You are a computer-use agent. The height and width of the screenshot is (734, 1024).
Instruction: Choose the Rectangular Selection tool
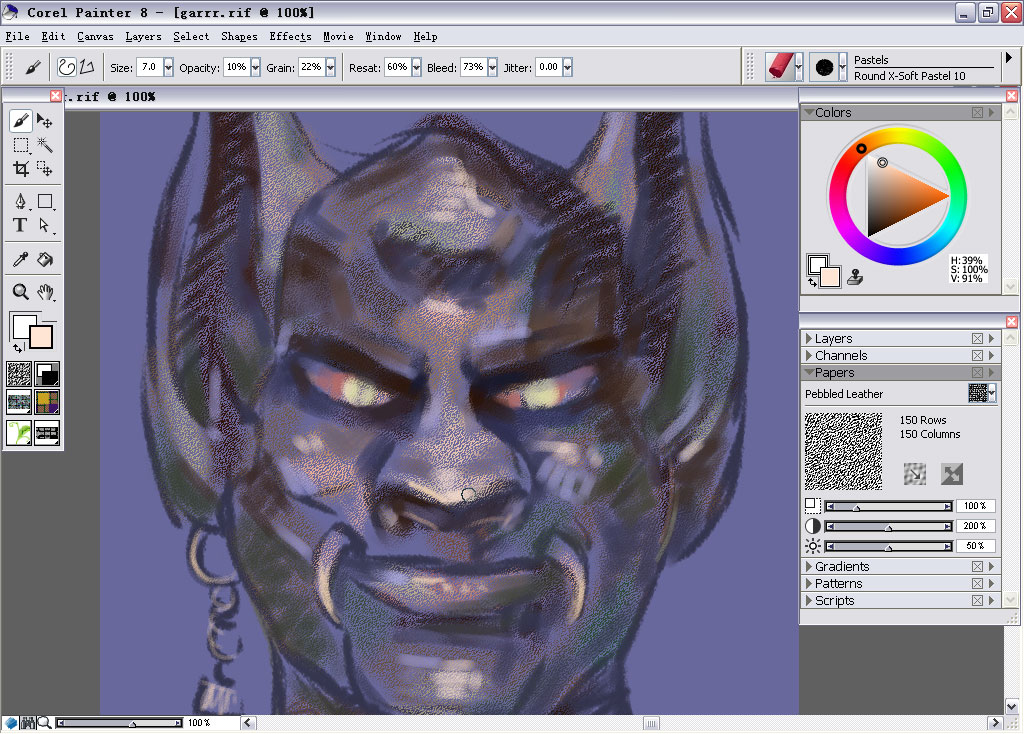coord(21,145)
